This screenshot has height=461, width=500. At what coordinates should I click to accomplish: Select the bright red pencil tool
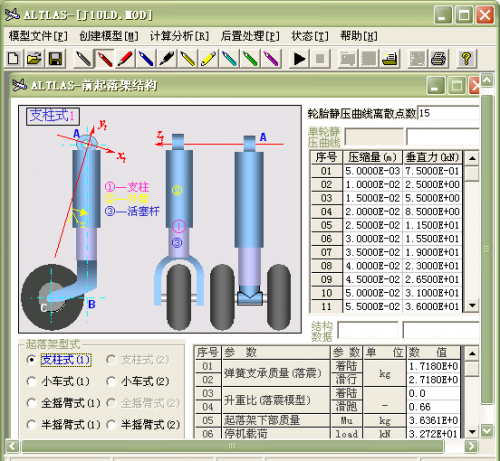[x=125, y=59]
